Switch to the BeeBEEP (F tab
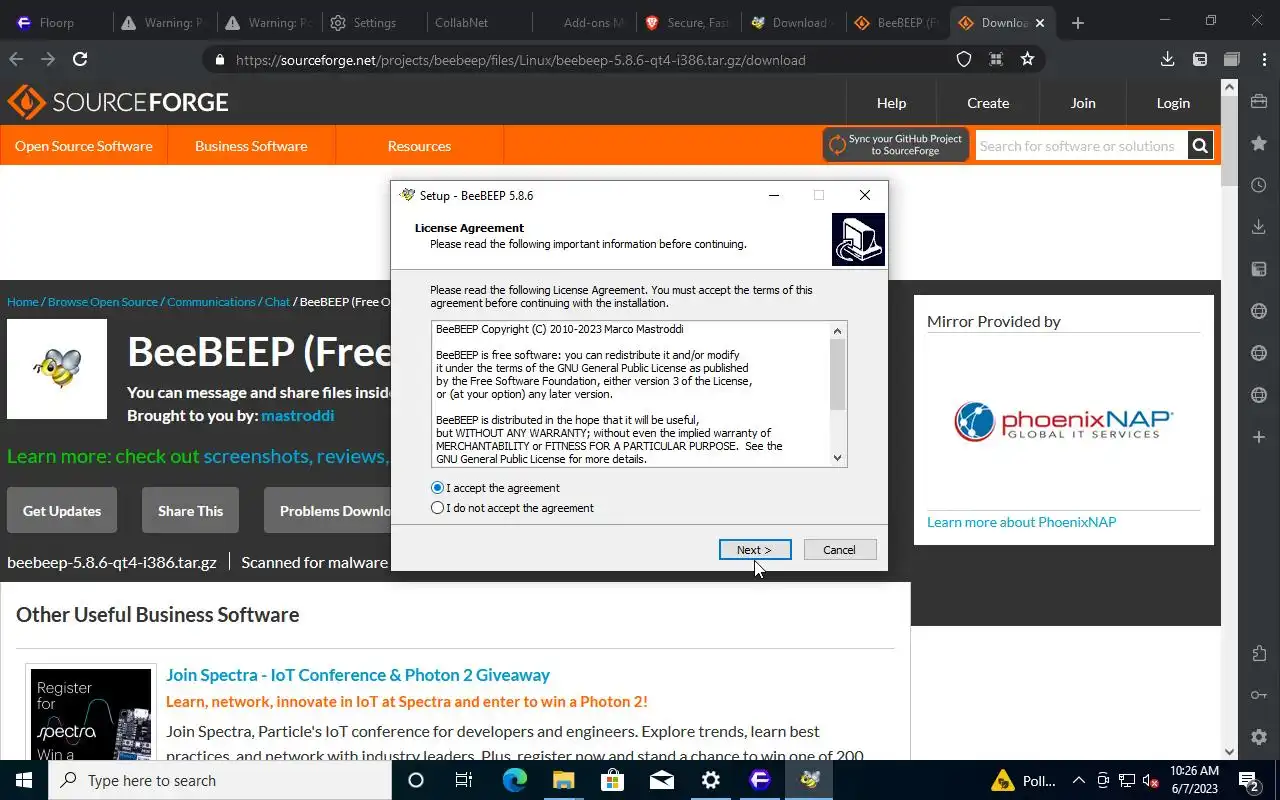Image resolution: width=1280 pixels, height=800 pixels. pyautogui.click(x=897, y=23)
